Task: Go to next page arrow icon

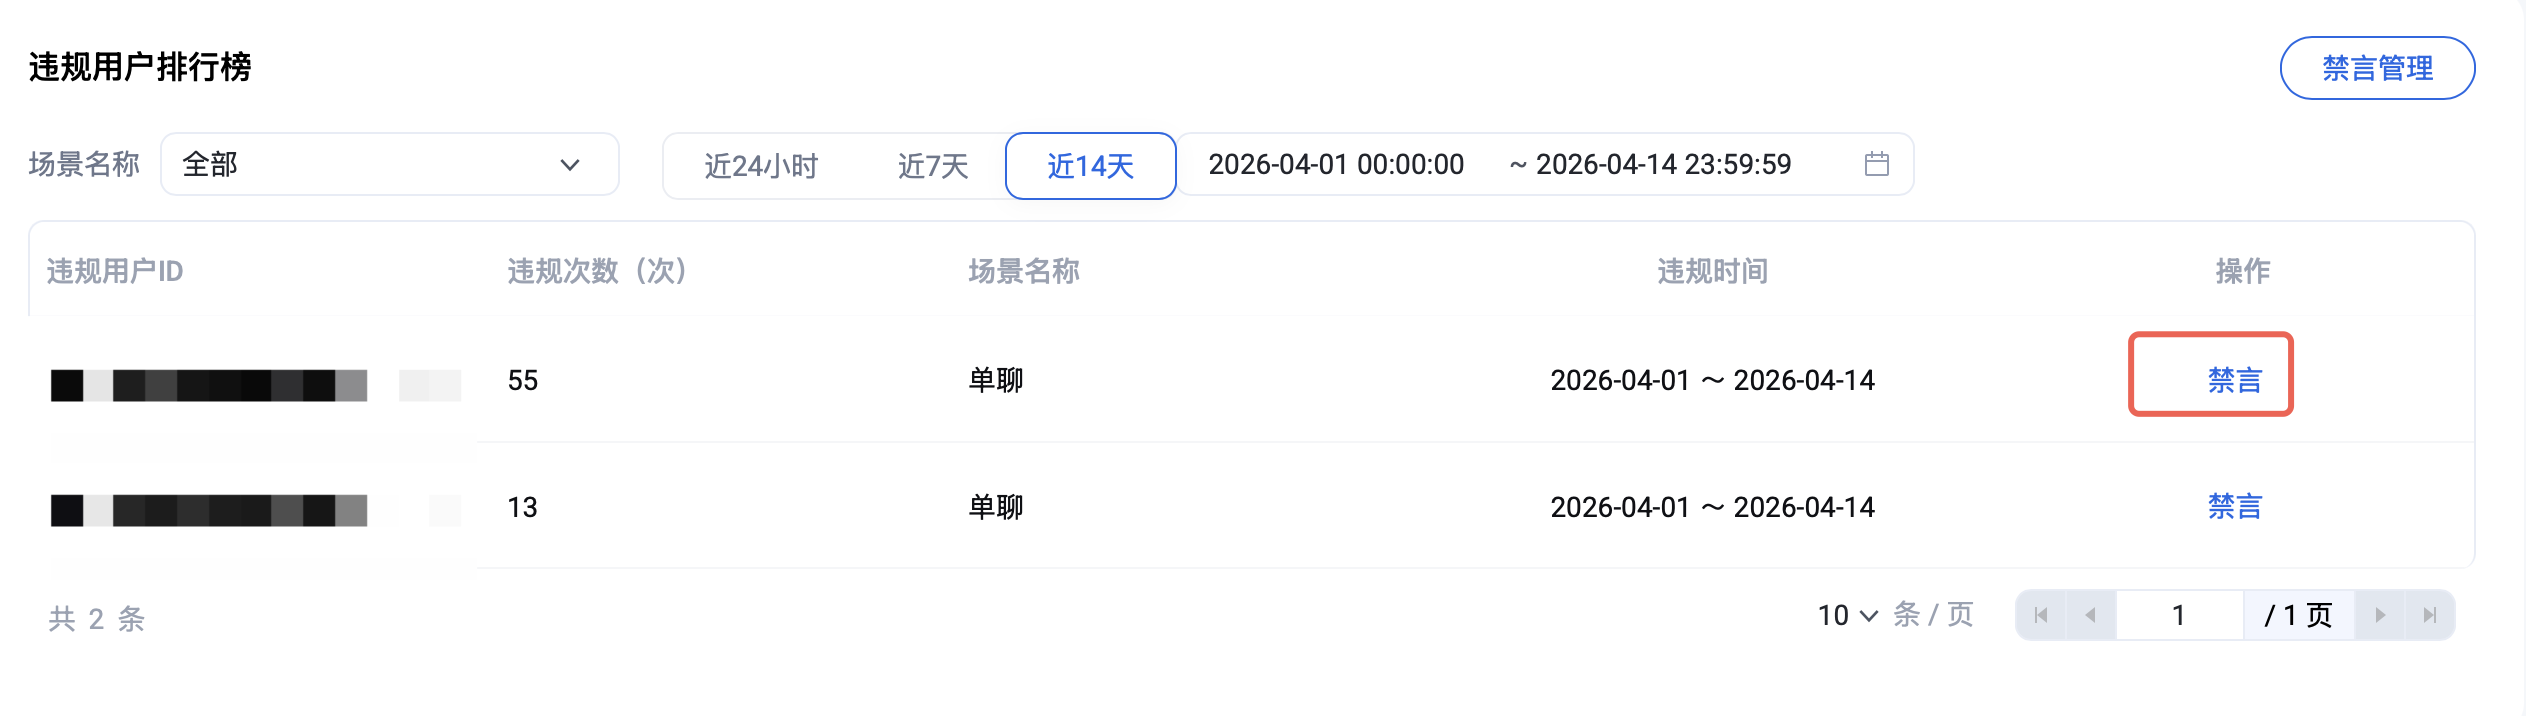Action: point(2380,615)
